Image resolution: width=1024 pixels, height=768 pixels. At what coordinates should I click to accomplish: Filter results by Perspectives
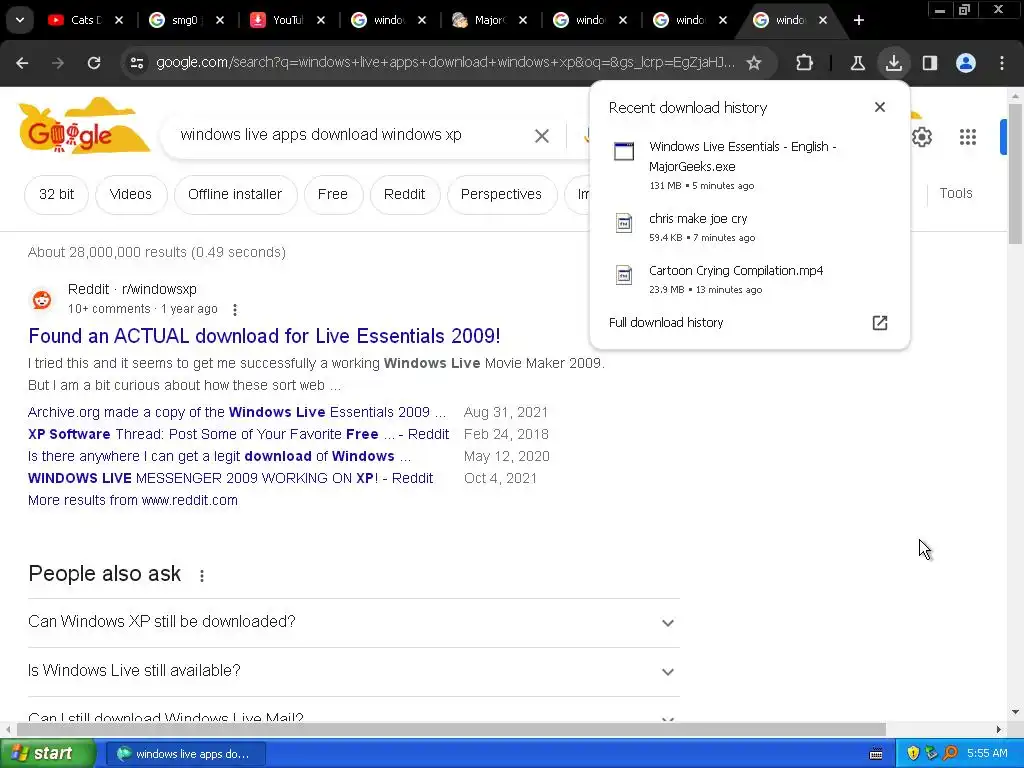[501, 195]
